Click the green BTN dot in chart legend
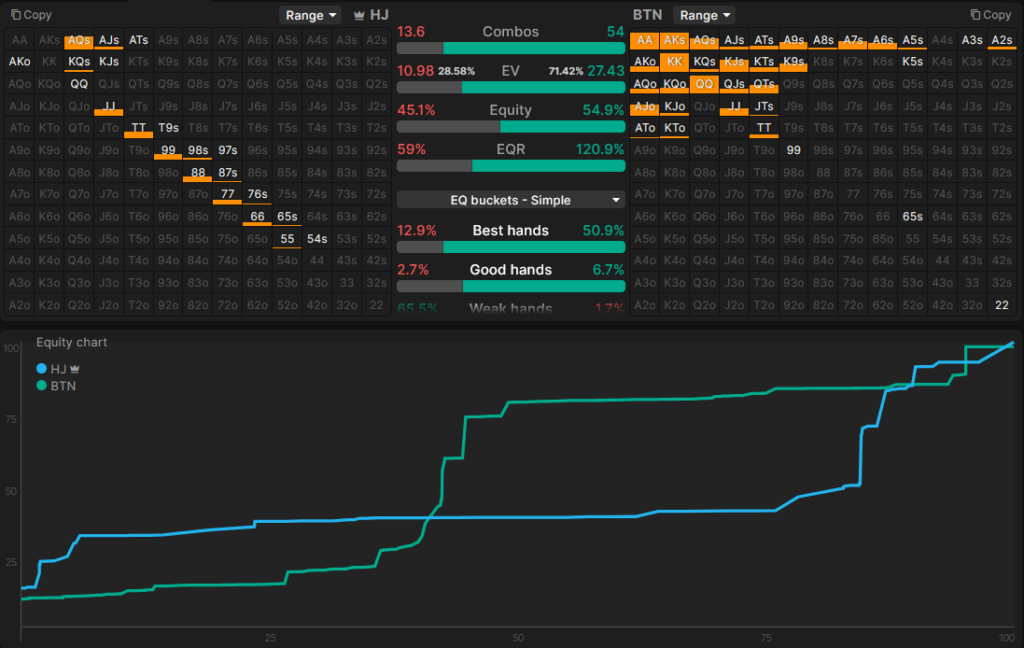Image resolution: width=1024 pixels, height=648 pixels. 42,385
